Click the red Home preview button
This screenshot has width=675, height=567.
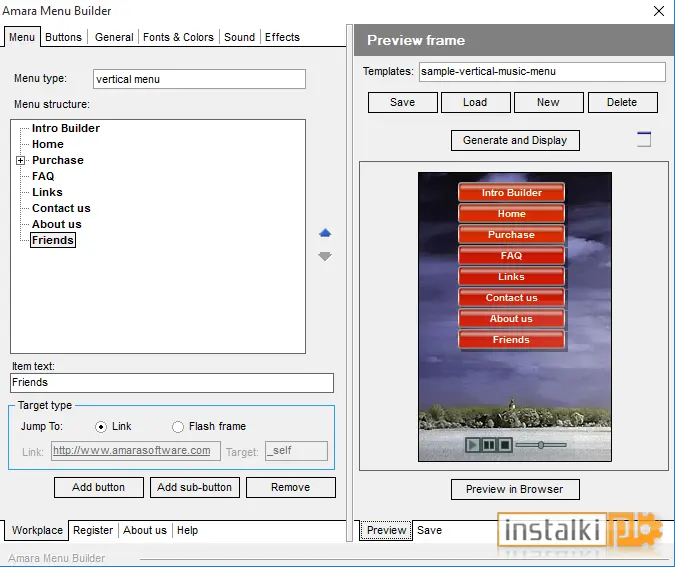(511, 214)
